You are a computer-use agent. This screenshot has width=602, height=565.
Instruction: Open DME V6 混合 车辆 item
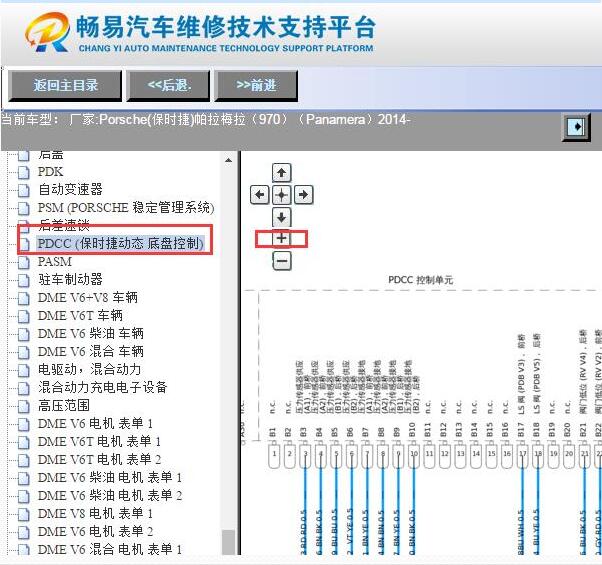coord(91,351)
